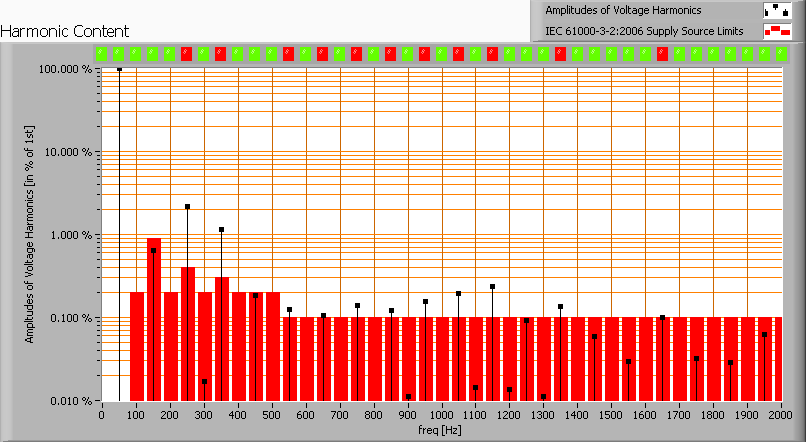Click the red status indicator above 1350 Hz
Viewport: 806px width, 442px height.
560,53
